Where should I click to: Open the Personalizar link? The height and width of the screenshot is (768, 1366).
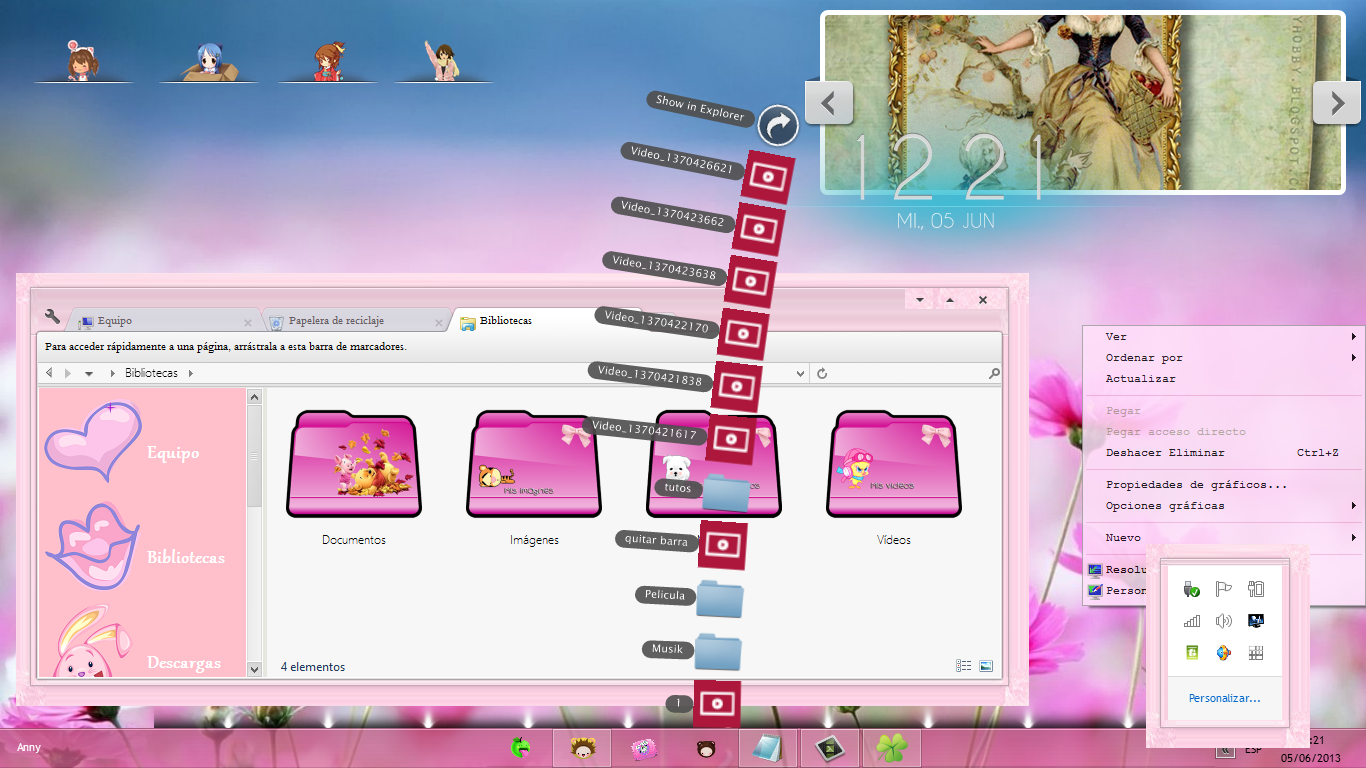pyautogui.click(x=1223, y=699)
